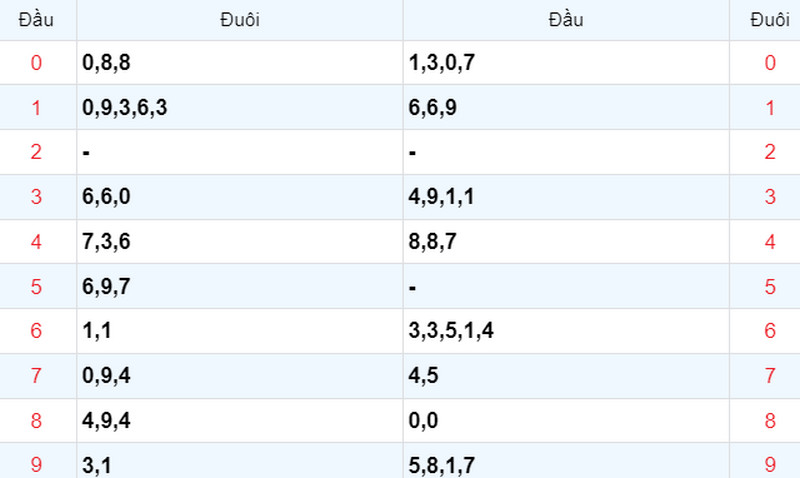
Task: Click red number 6 in right column
Action: click(x=770, y=331)
